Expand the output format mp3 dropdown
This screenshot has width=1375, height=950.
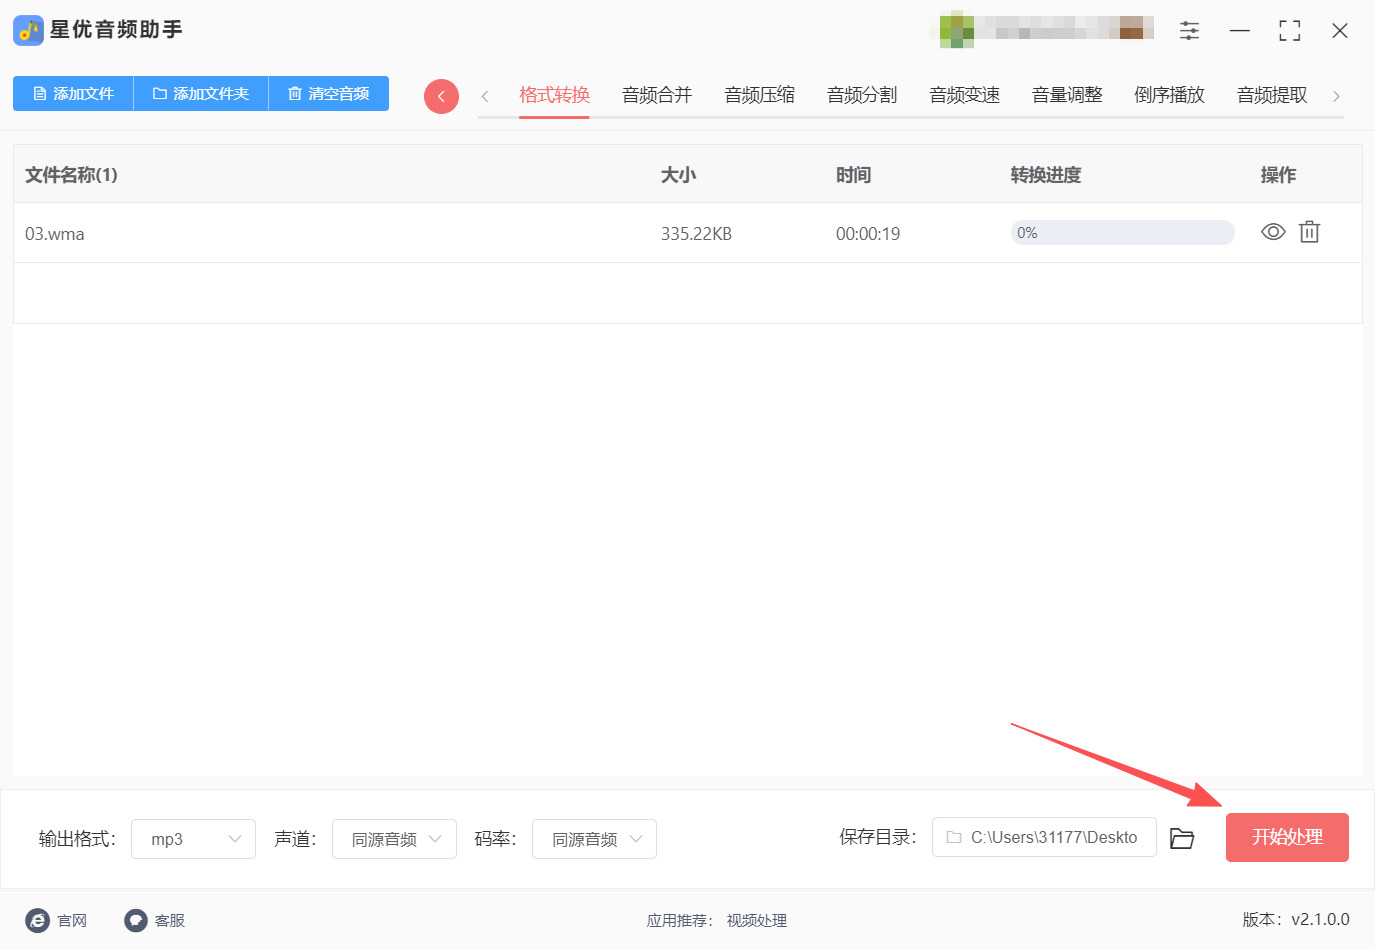193,839
